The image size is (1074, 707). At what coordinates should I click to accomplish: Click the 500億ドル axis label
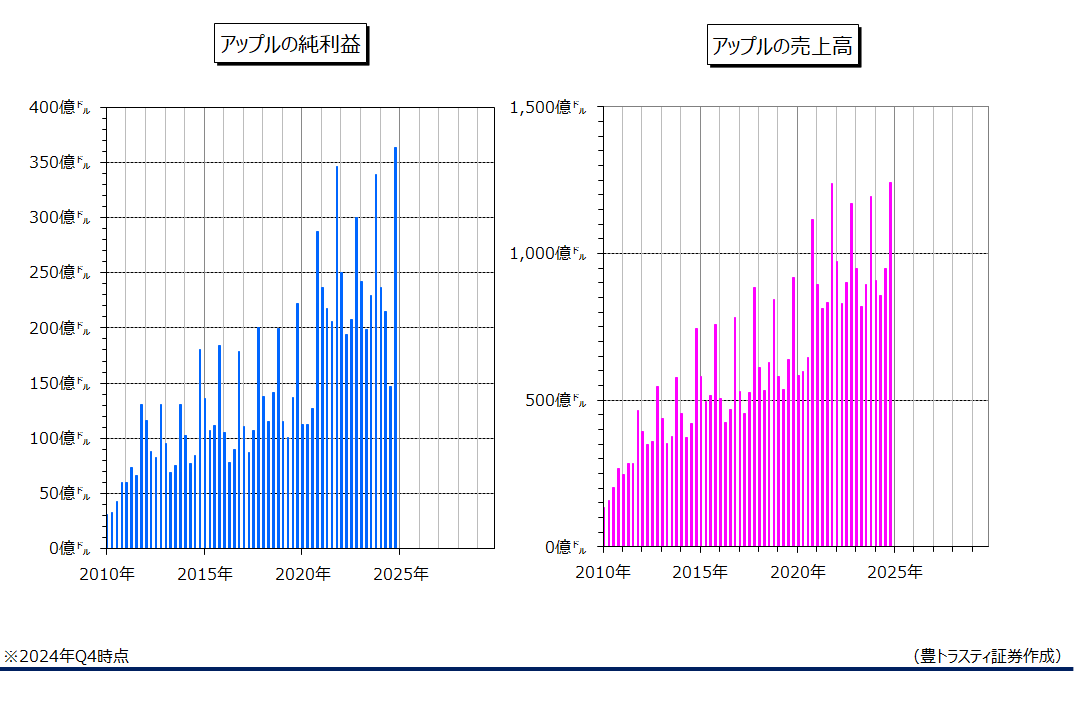[556, 400]
